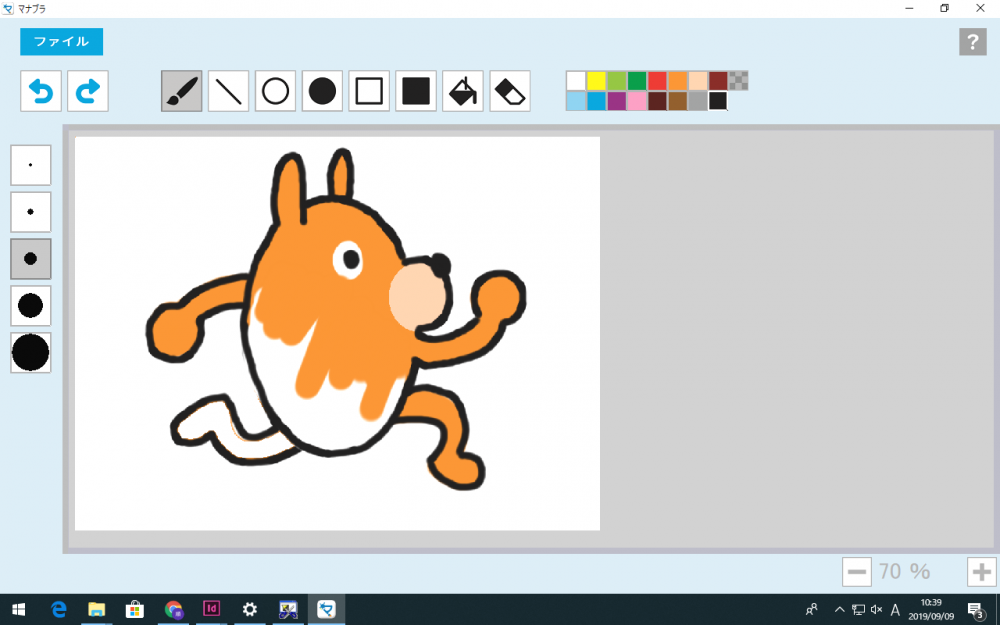Open the Windows Start menu

click(x=18, y=609)
